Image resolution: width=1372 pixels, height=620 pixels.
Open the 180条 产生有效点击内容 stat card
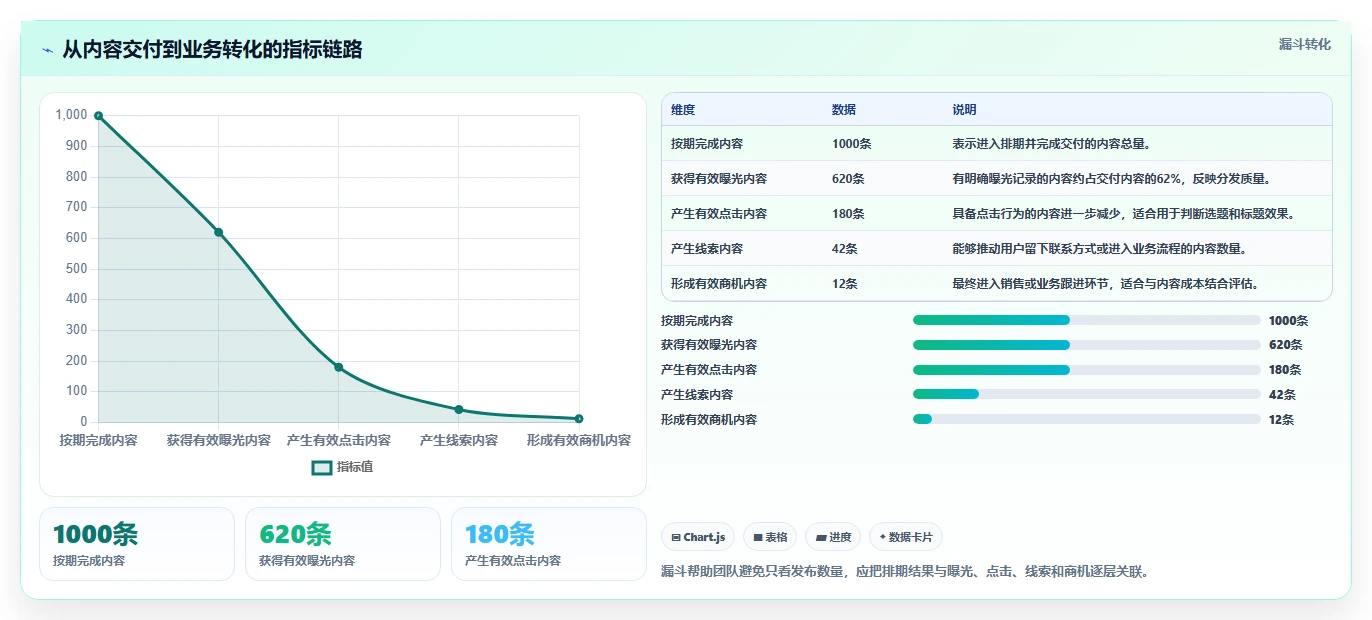tap(549, 544)
